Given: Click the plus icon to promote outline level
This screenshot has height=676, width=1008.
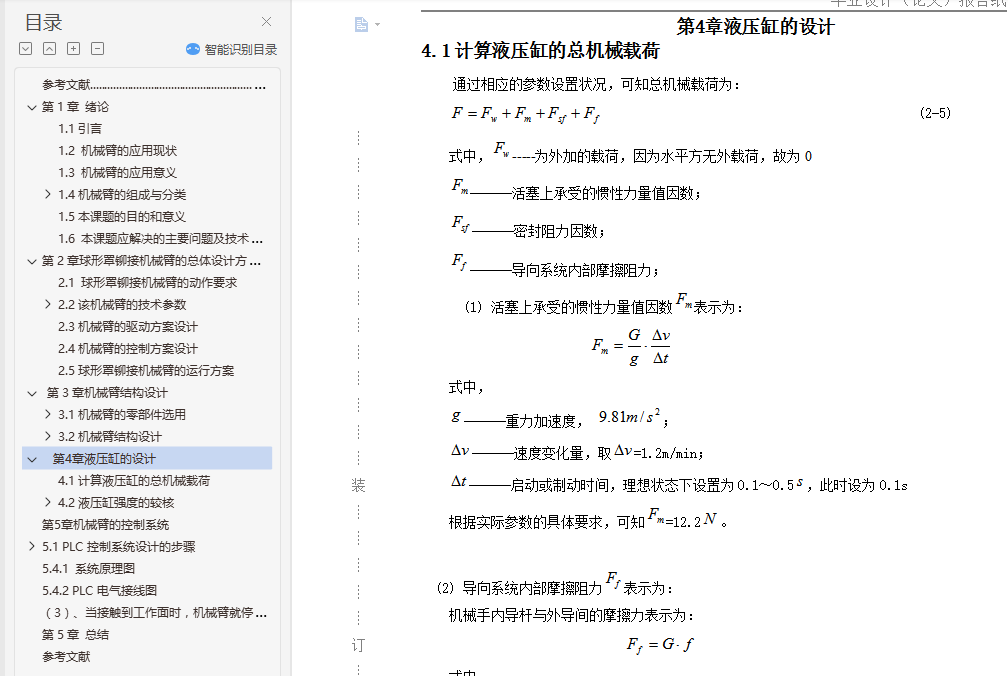Looking at the screenshot, I should pyautogui.click(x=74, y=49).
